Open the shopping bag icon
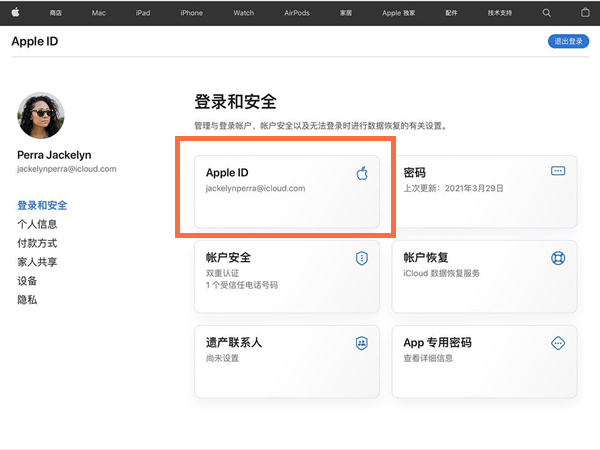The width and height of the screenshot is (600, 450). (585, 13)
